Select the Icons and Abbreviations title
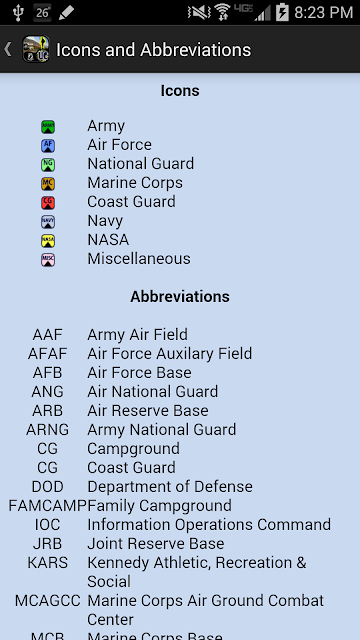The image size is (360, 640). pos(153,50)
